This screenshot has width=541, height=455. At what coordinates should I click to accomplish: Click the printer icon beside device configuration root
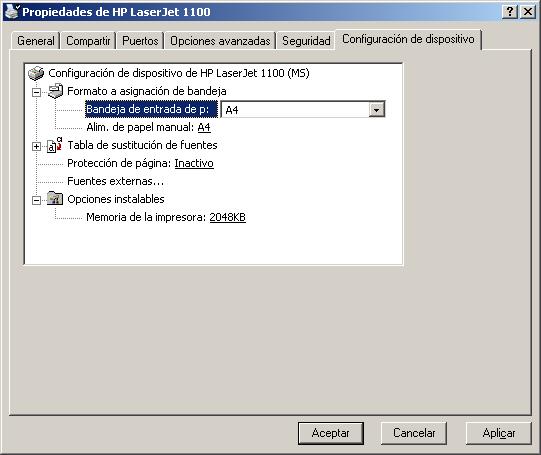pos(36,73)
